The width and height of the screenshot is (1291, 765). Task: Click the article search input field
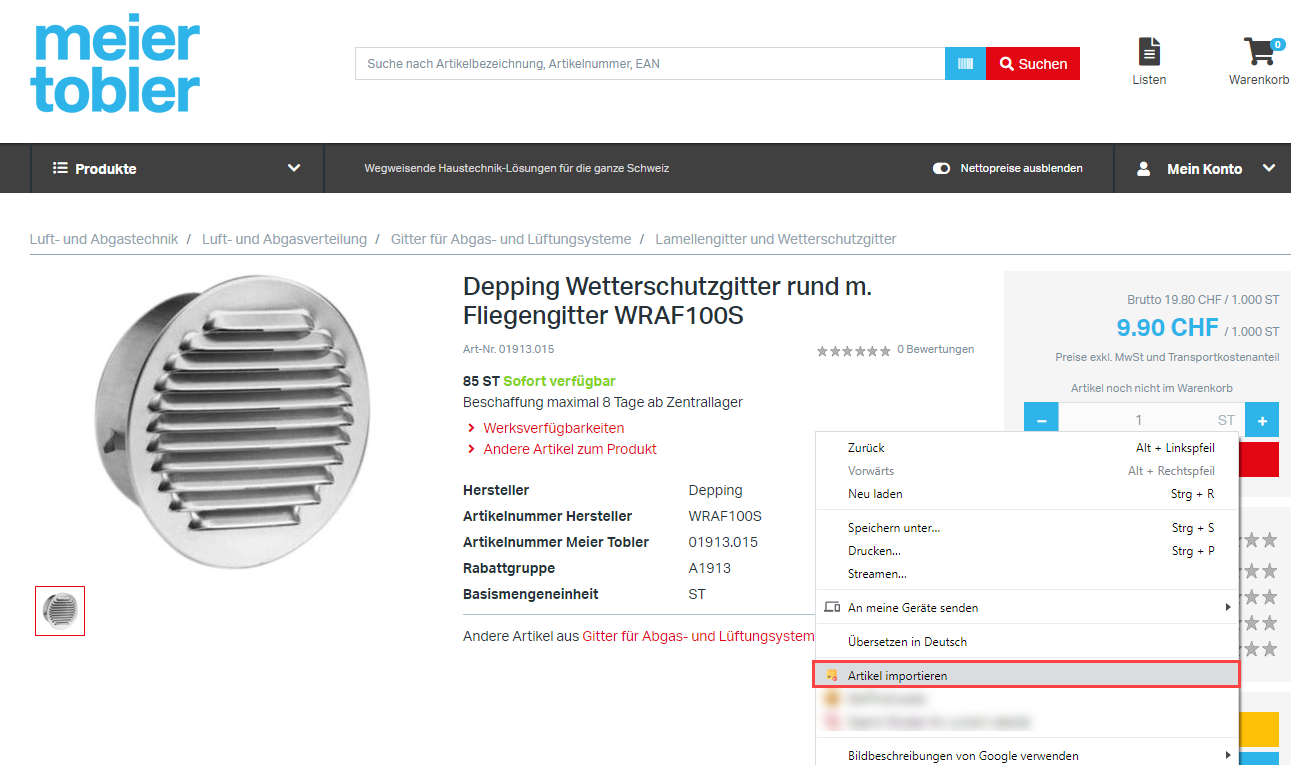(x=650, y=64)
